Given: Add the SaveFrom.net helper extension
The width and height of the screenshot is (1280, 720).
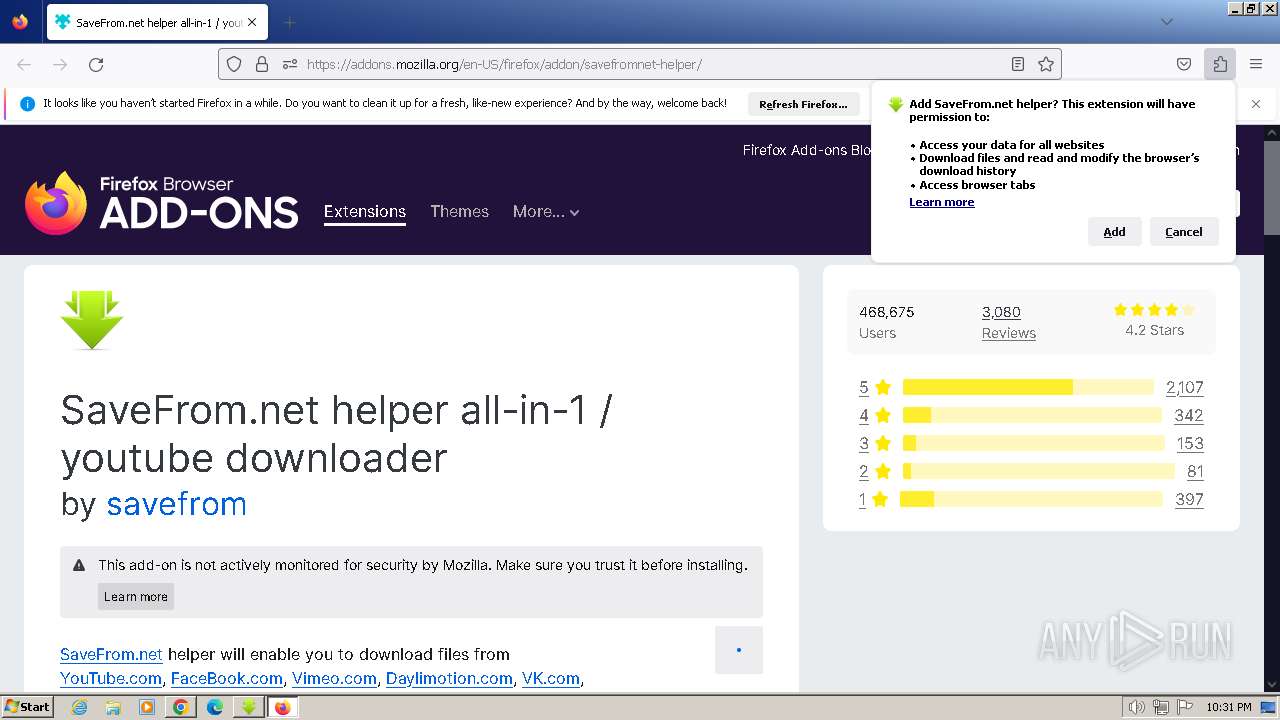Looking at the screenshot, I should tap(1114, 232).
